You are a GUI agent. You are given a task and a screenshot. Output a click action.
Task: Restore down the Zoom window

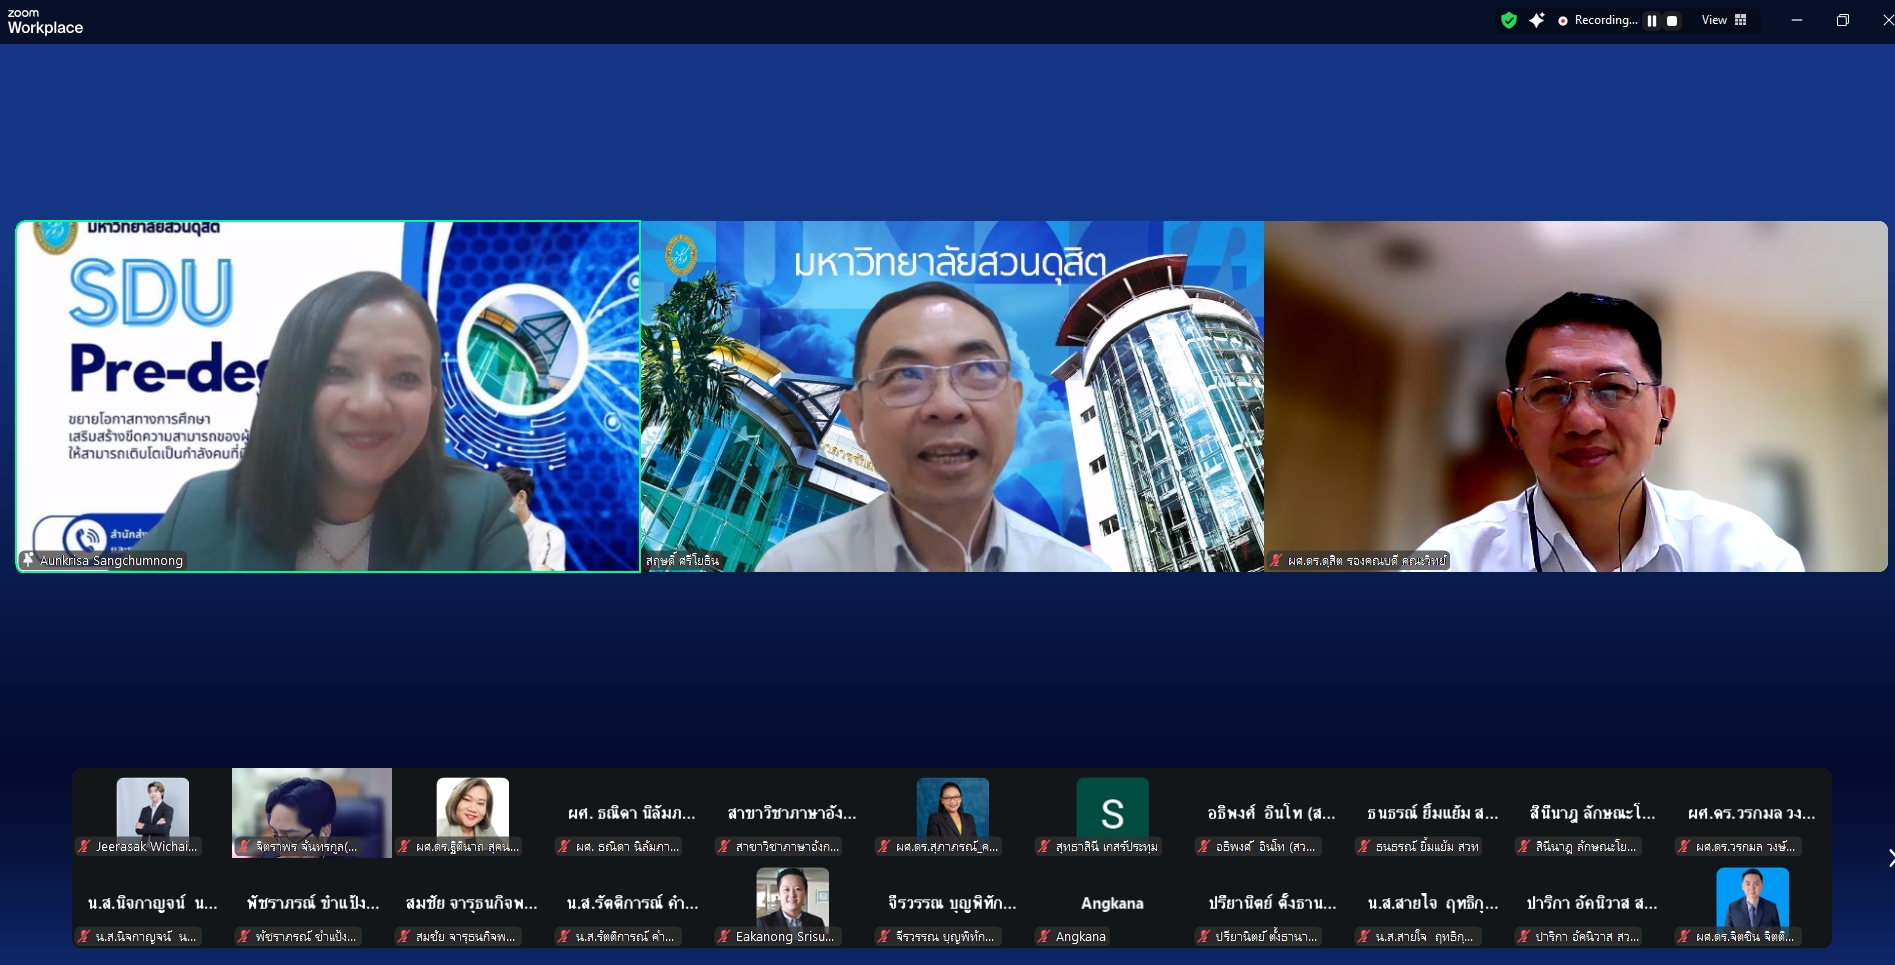coord(1842,20)
